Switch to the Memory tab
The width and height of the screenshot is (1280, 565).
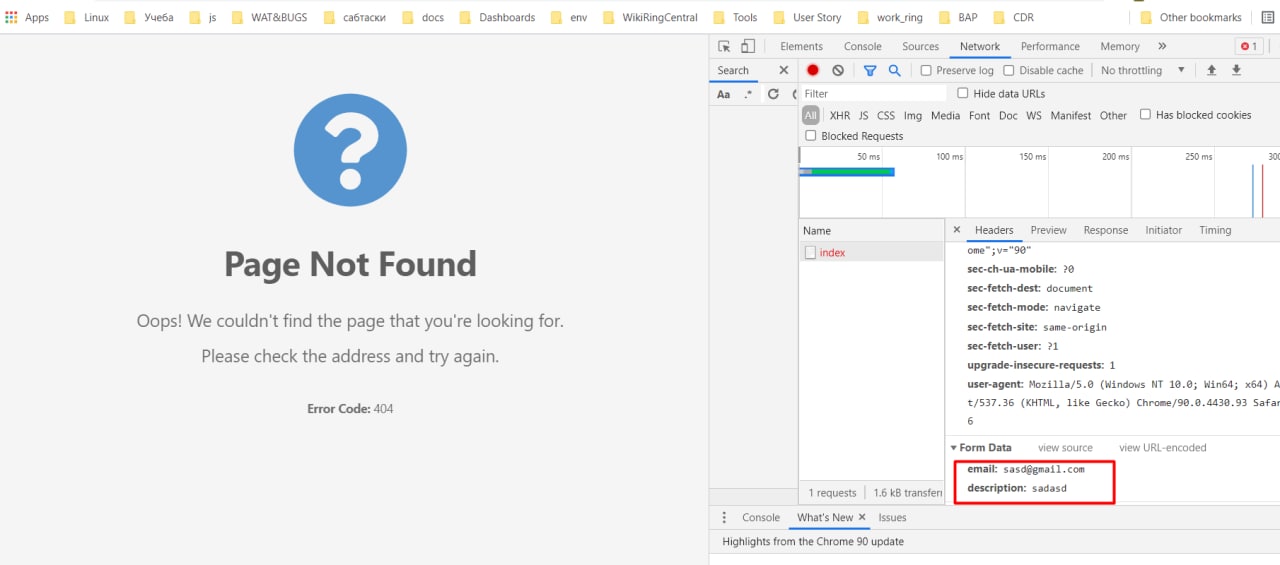[x=1120, y=46]
